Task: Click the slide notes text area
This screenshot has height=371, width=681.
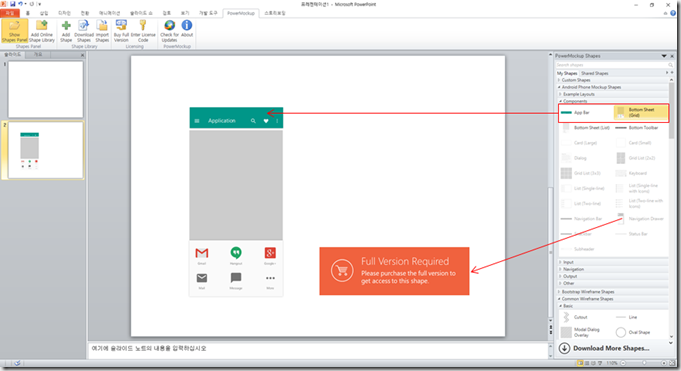Action: tap(318, 350)
